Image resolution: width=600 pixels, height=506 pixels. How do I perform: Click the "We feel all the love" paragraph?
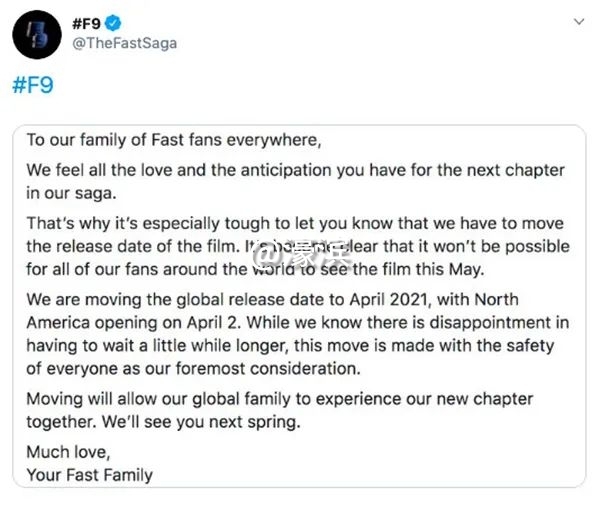tap(295, 171)
